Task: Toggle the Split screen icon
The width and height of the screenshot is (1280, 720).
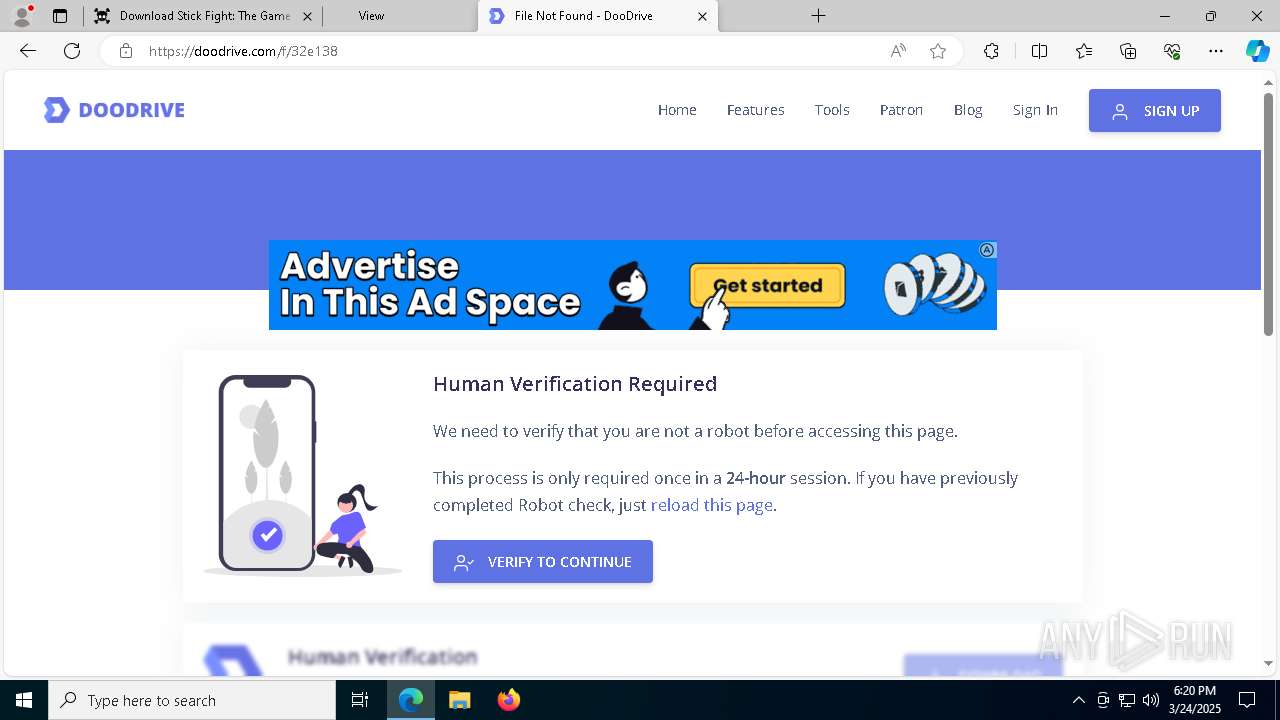Action: click(x=1039, y=51)
